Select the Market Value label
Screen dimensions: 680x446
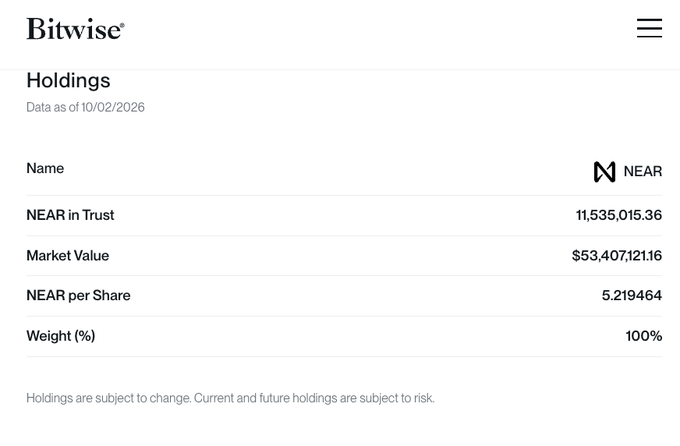(68, 256)
